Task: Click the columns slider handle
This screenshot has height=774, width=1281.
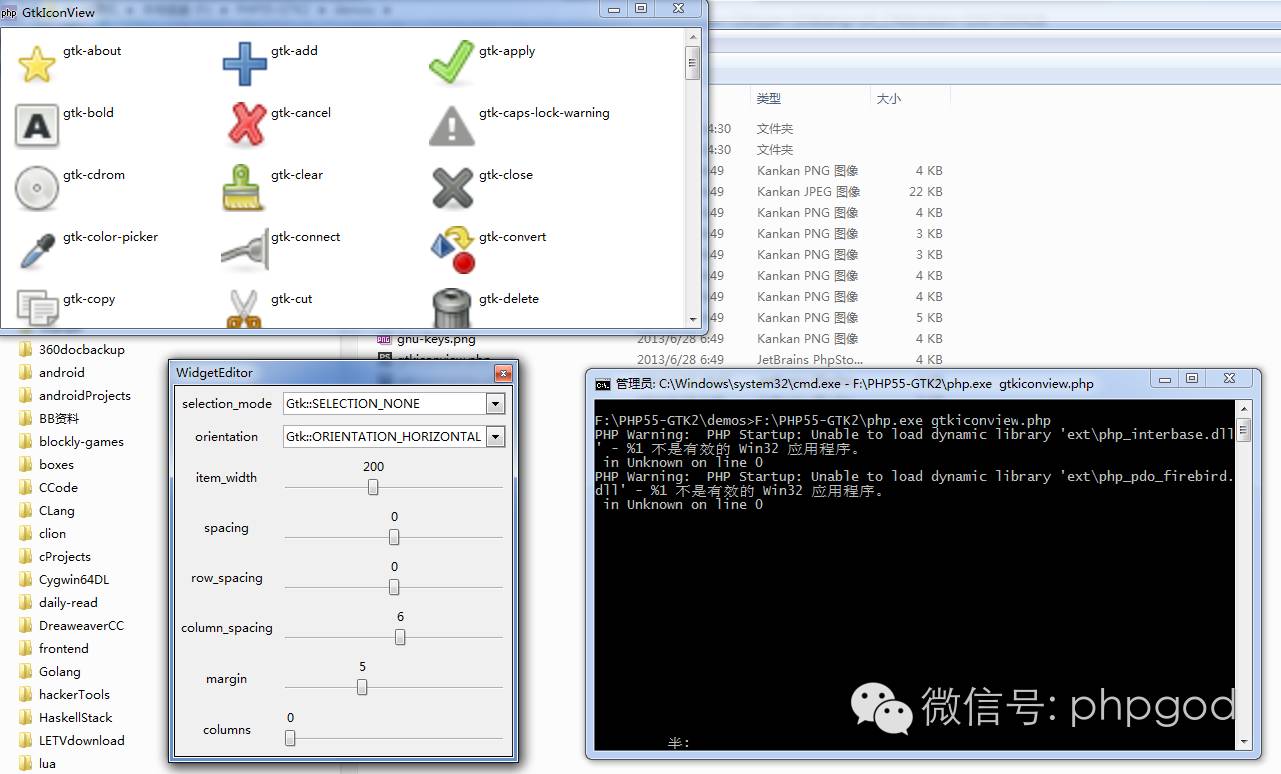Action: point(290,738)
